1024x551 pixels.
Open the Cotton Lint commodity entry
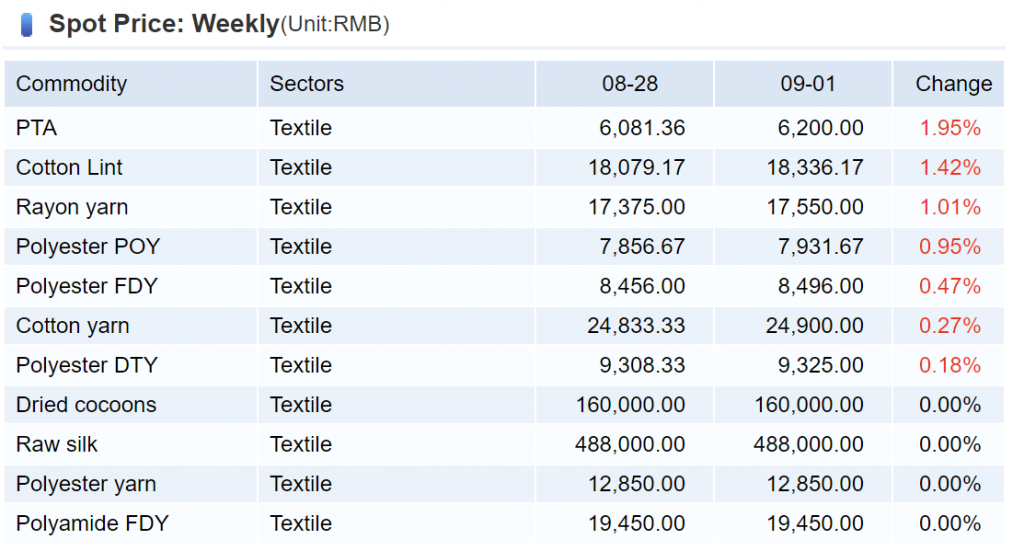click(x=69, y=168)
